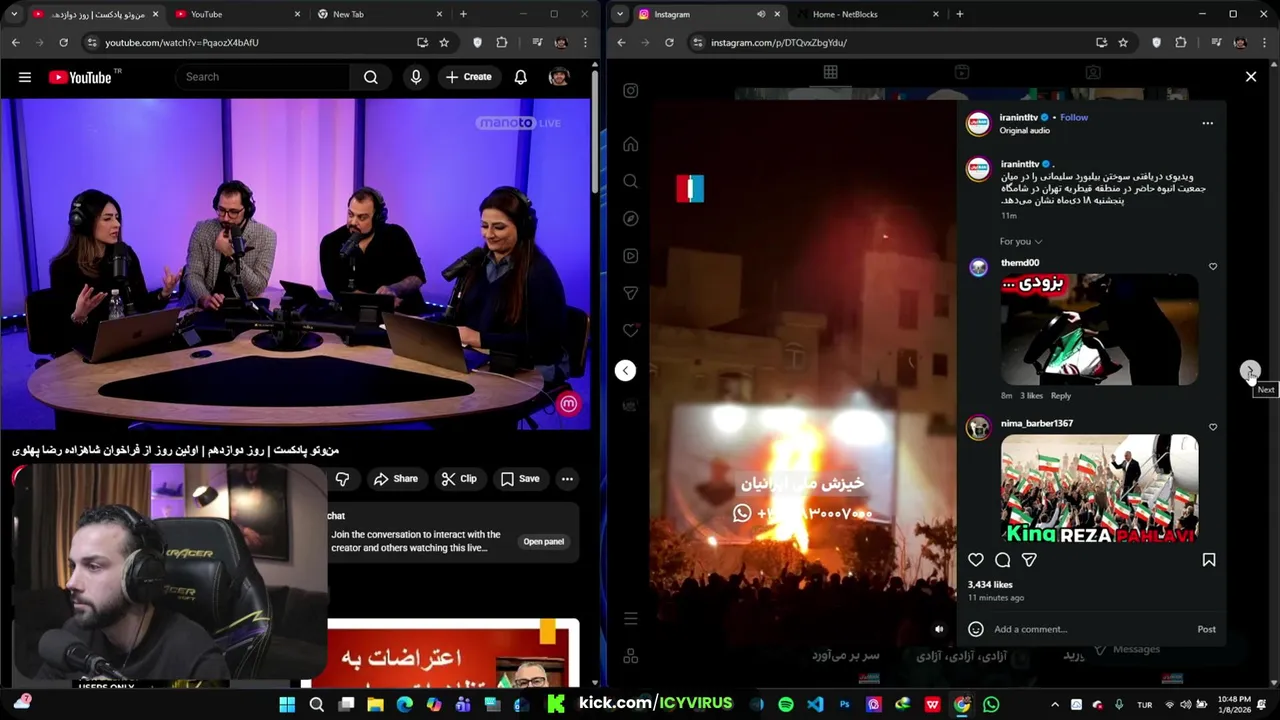Screen dimensions: 1280x720
Task: Like the themd00 comment
Action: point(1213,267)
